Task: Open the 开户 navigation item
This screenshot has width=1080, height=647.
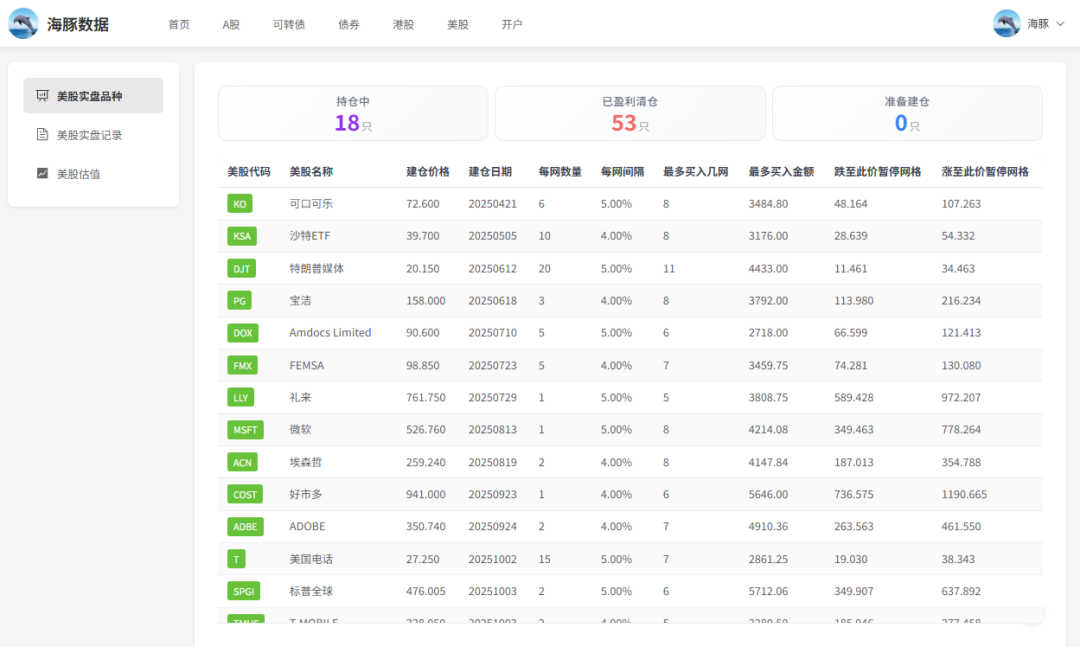Action: (512, 24)
